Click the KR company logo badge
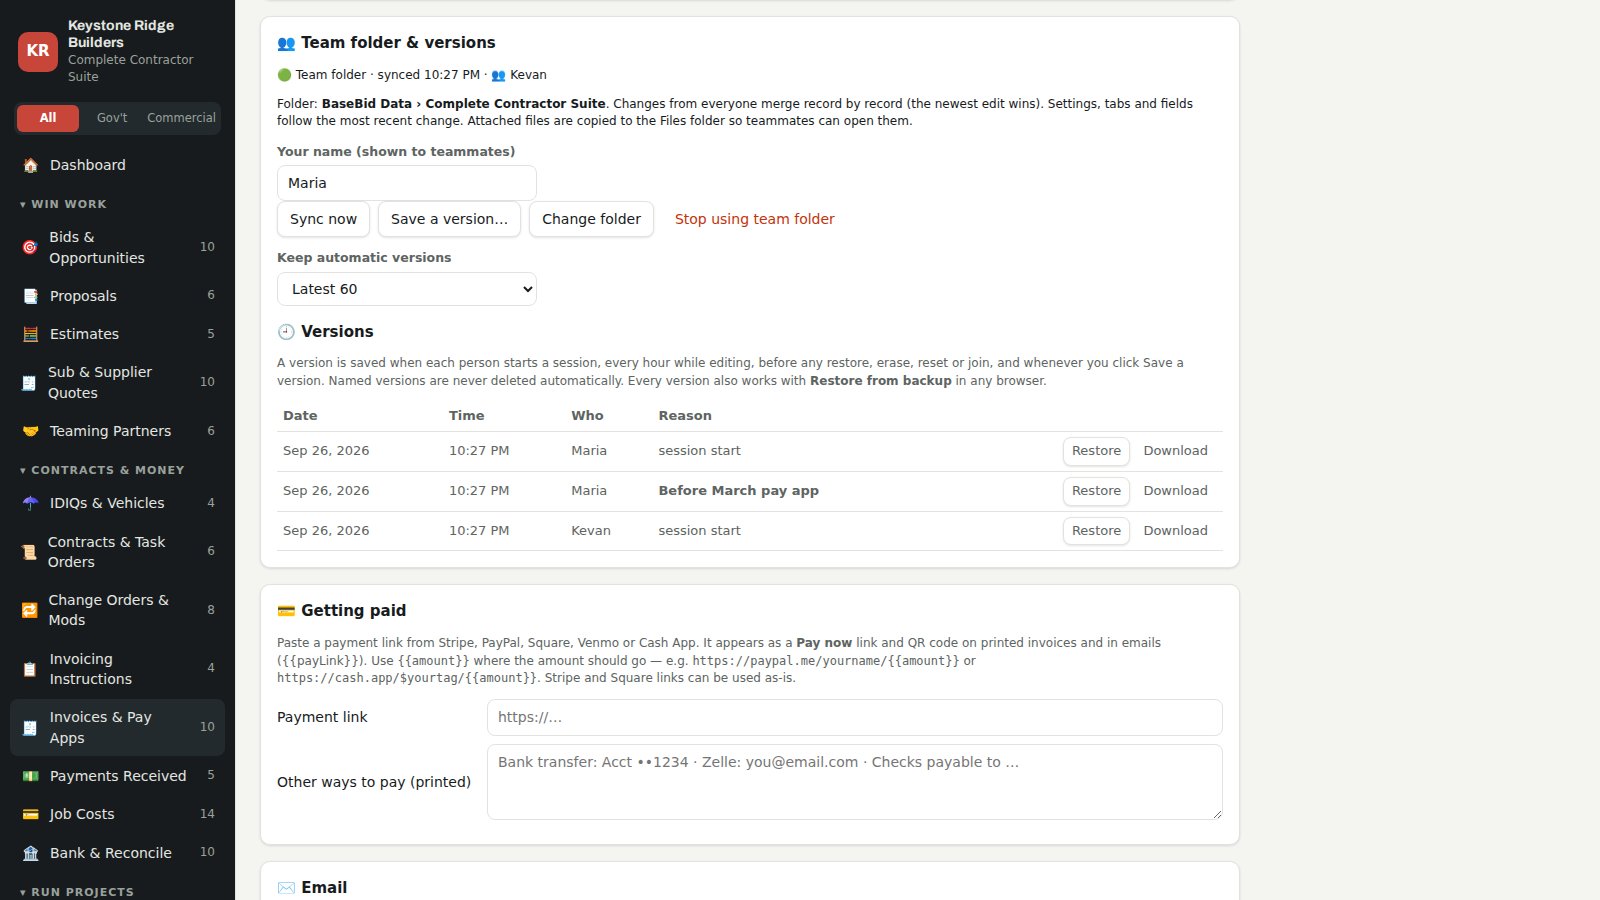Viewport: 1600px width, 900px height. tap(38, 51)
